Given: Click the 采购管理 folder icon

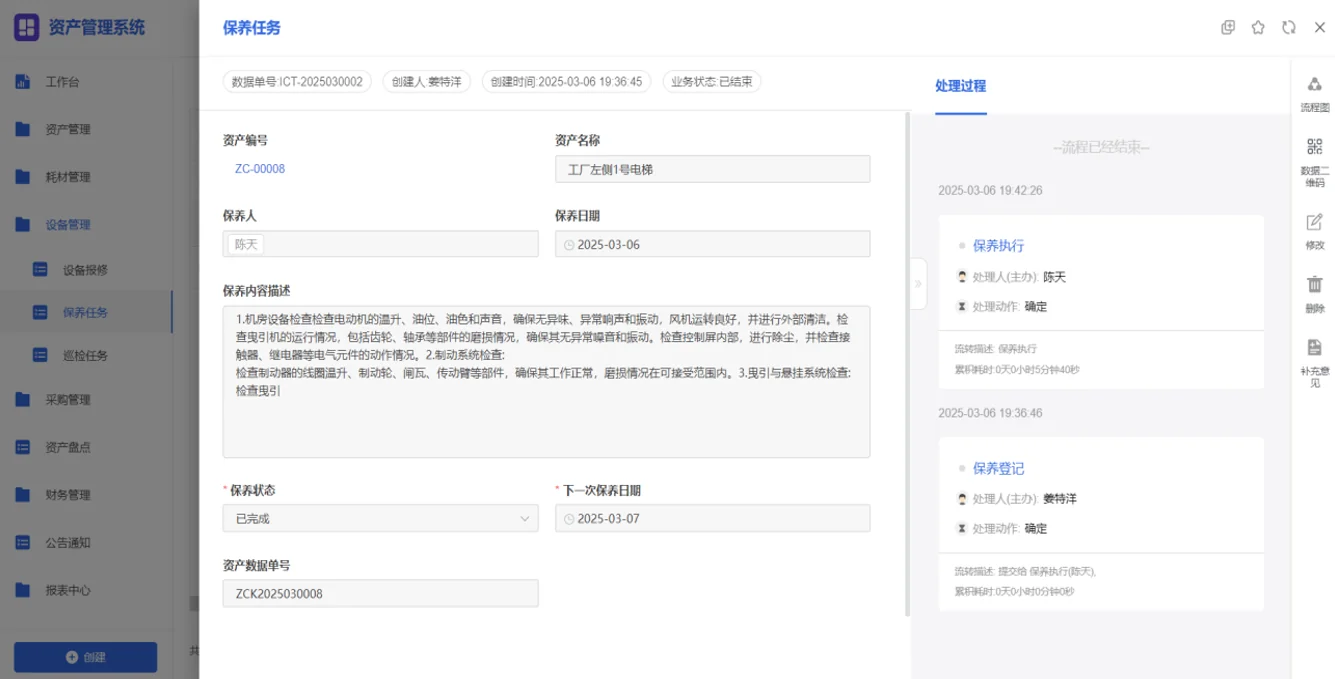Looking at the screenshot, I should [22, 400].
